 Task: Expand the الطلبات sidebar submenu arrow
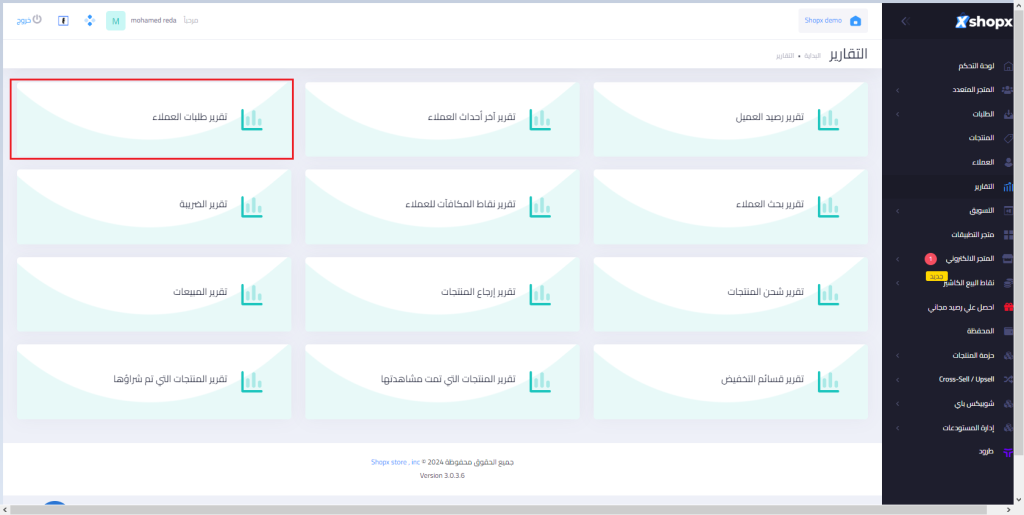pyautogui.click(x=897, y=114)
